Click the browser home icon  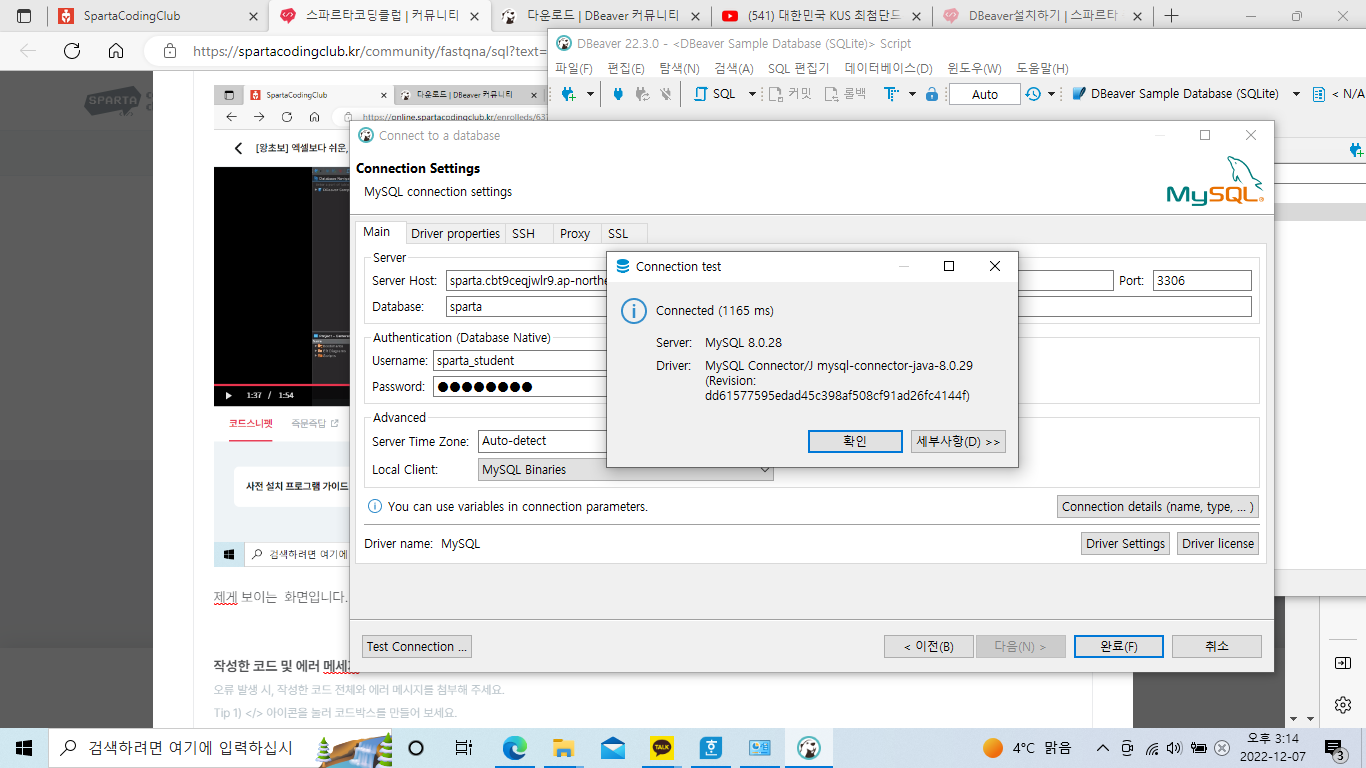(116, 51)
